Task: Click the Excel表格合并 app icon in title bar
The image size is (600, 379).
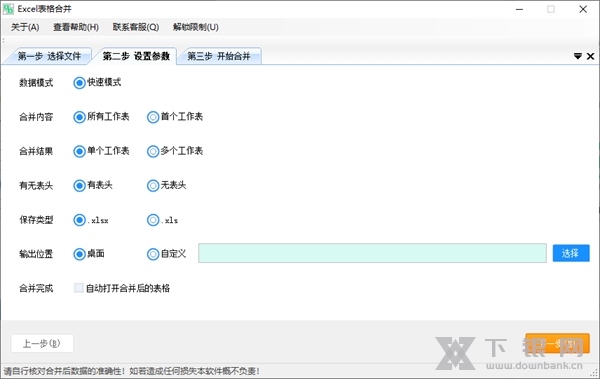Action: click(8, 9)
